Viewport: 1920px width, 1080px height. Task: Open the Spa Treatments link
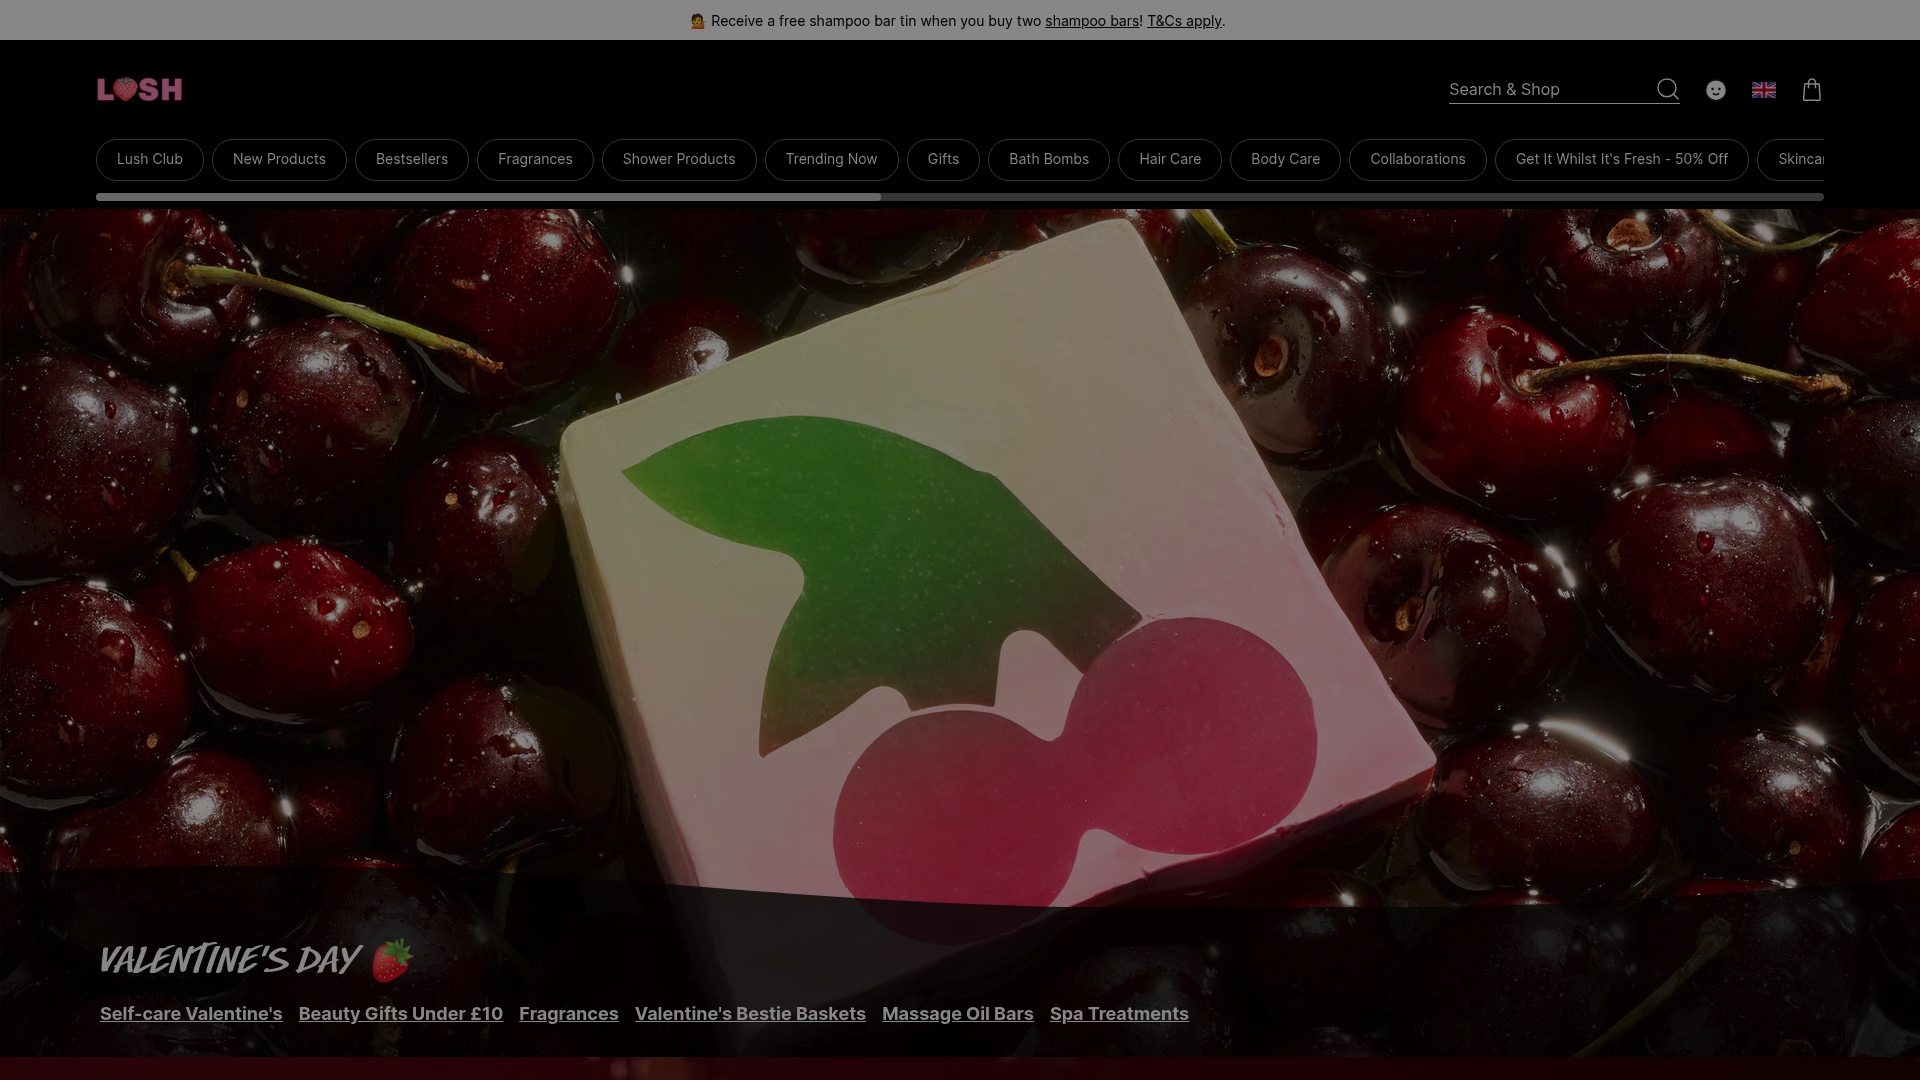click(1119, 1014)
